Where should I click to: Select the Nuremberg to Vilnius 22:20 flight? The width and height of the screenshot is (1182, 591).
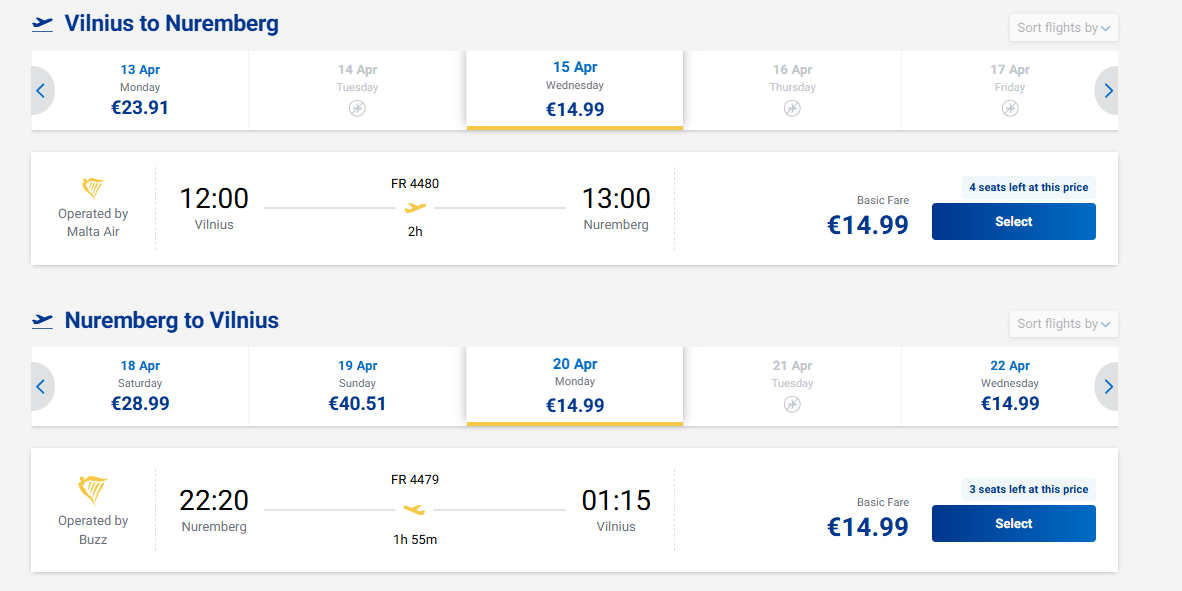point(1013,524)
